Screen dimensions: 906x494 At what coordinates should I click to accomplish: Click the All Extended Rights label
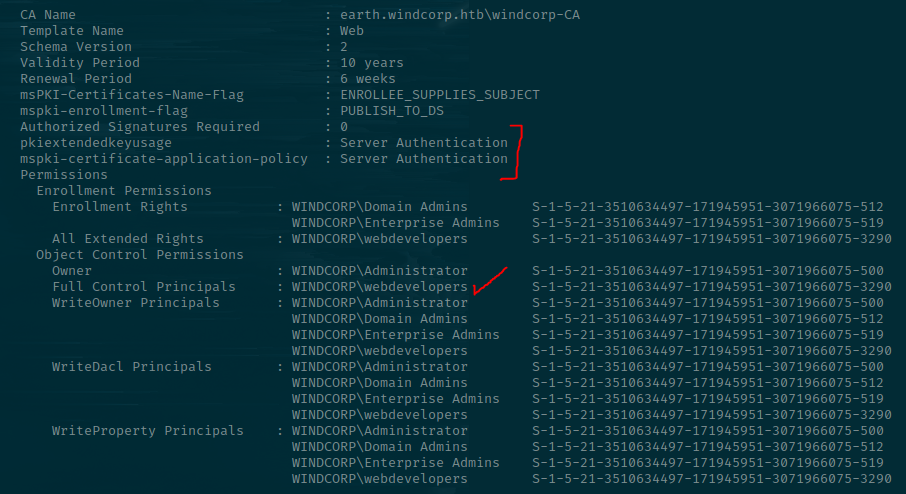[128, 239]
